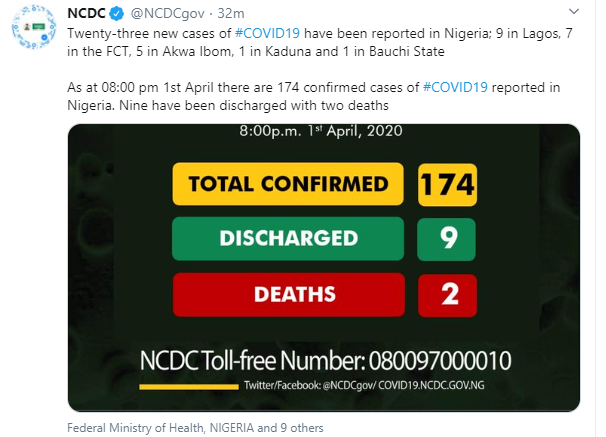This screenshot has height=437, width=606.
Task: Open the NCDC profile avatar
Action: [x=34, y=27]
